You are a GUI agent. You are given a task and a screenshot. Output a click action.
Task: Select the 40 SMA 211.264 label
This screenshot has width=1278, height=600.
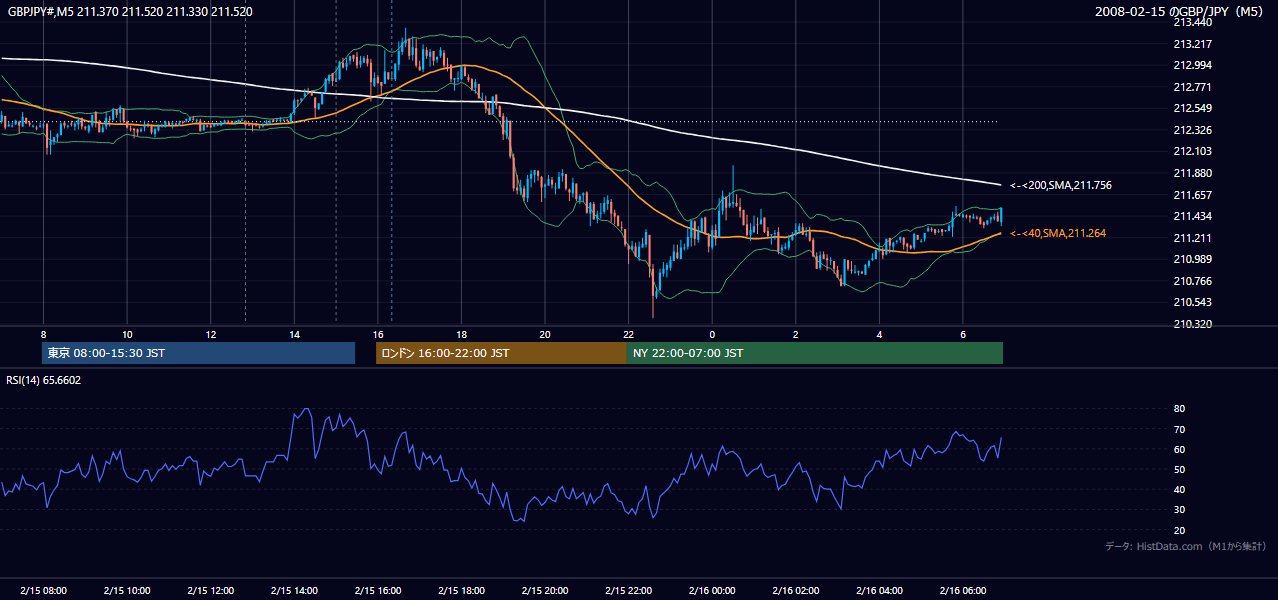1058,233
